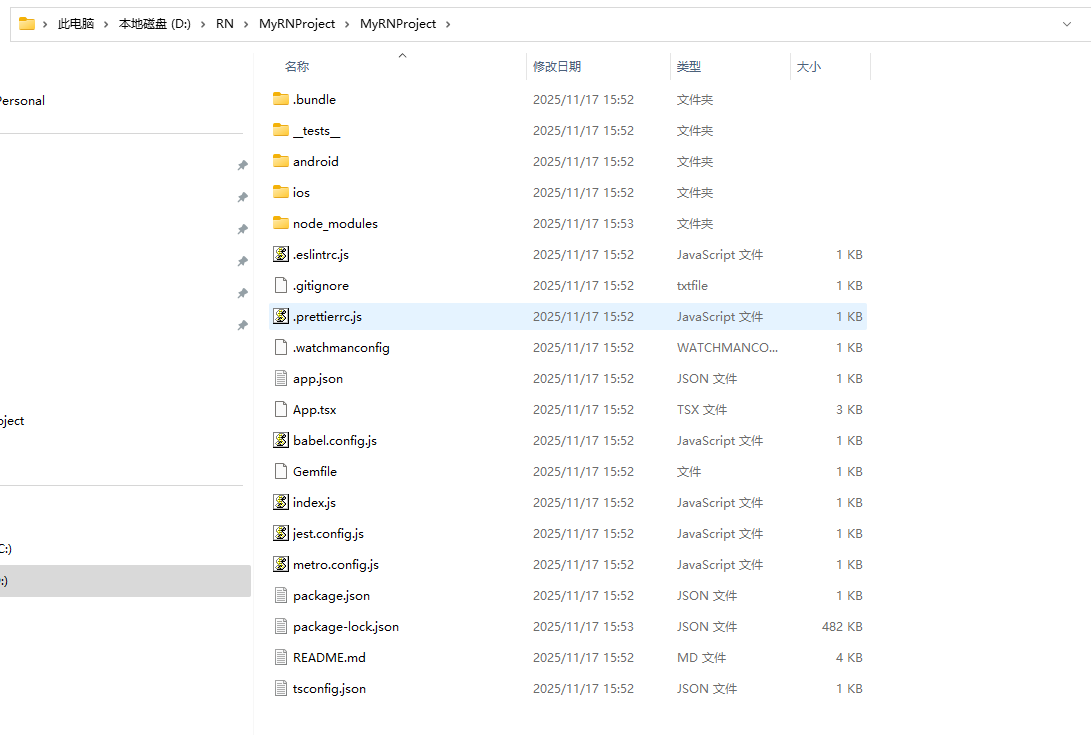Navigate to RN breadcrumb segment
This screenshot has width=1091, height=735.
pyautogui.click(x=225, y=24)
